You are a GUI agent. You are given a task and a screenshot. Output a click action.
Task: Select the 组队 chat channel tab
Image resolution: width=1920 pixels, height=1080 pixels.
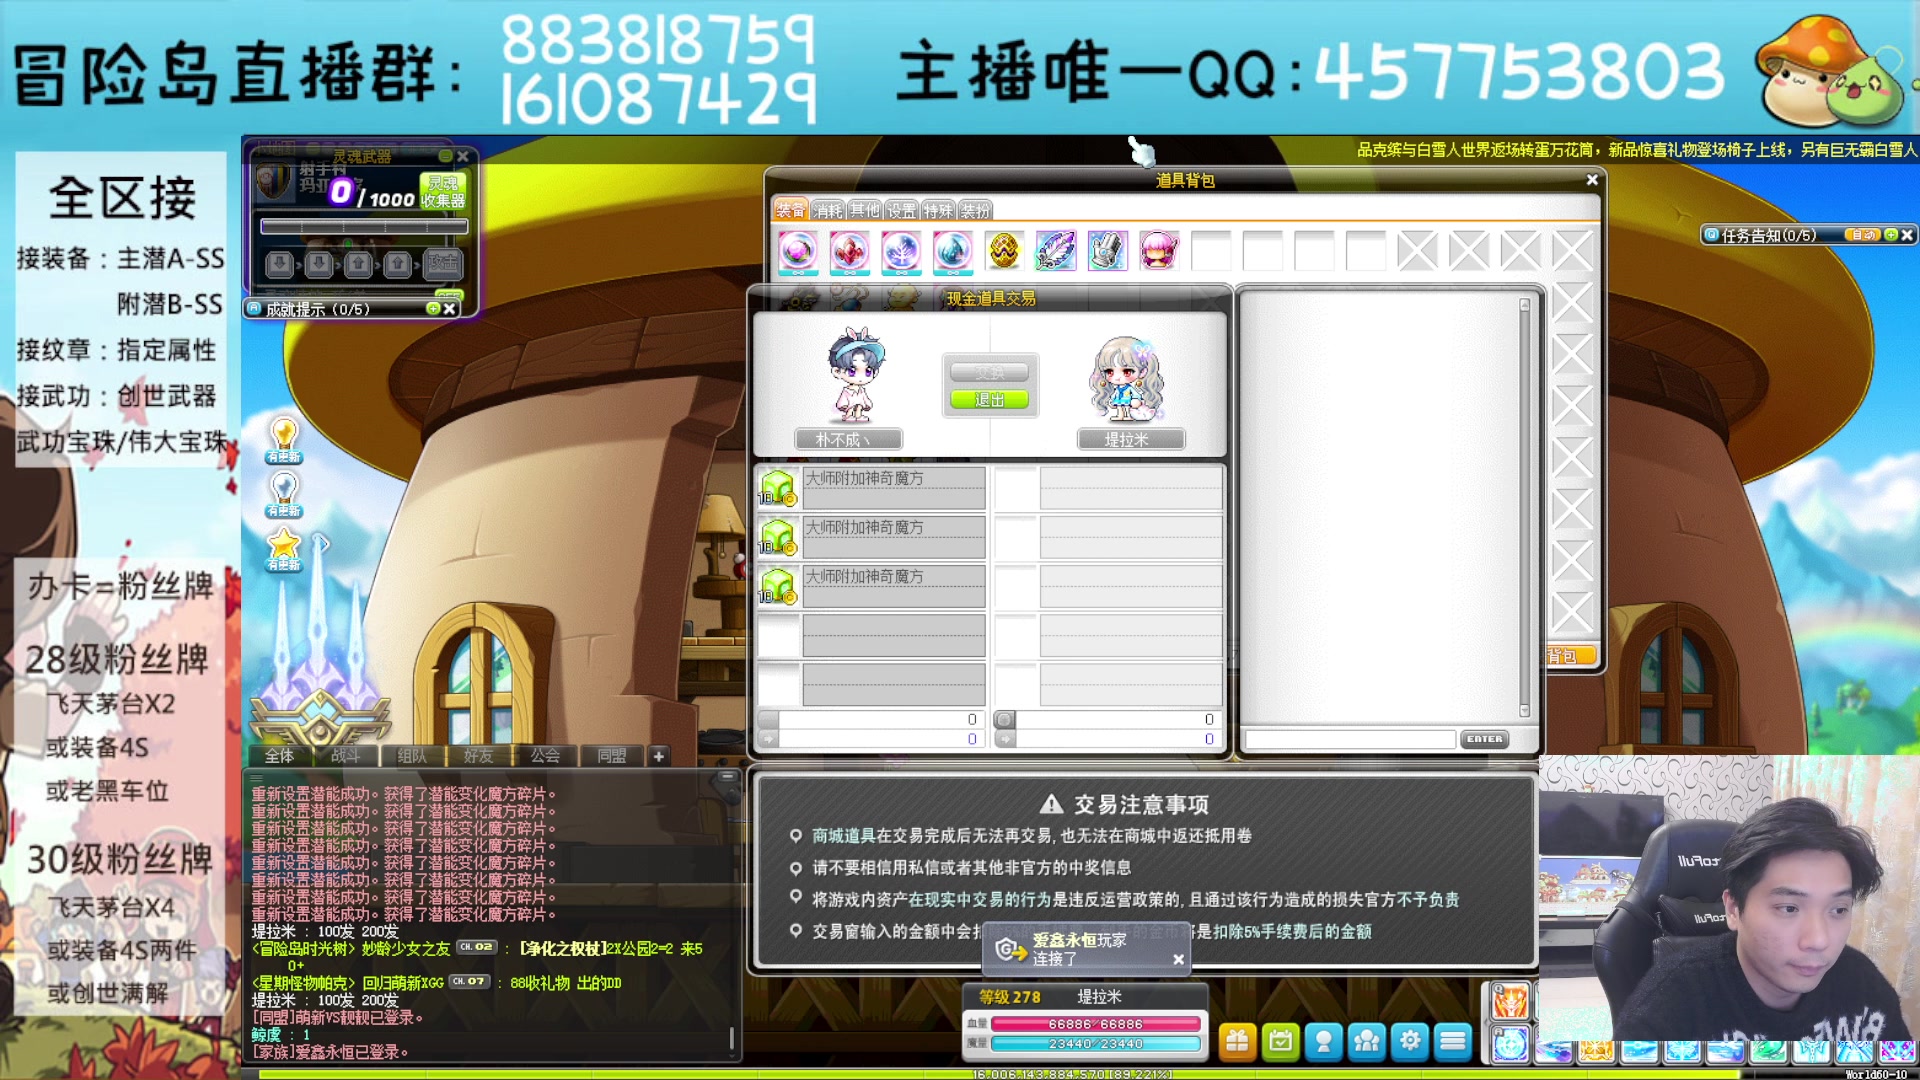coord(412,756)
